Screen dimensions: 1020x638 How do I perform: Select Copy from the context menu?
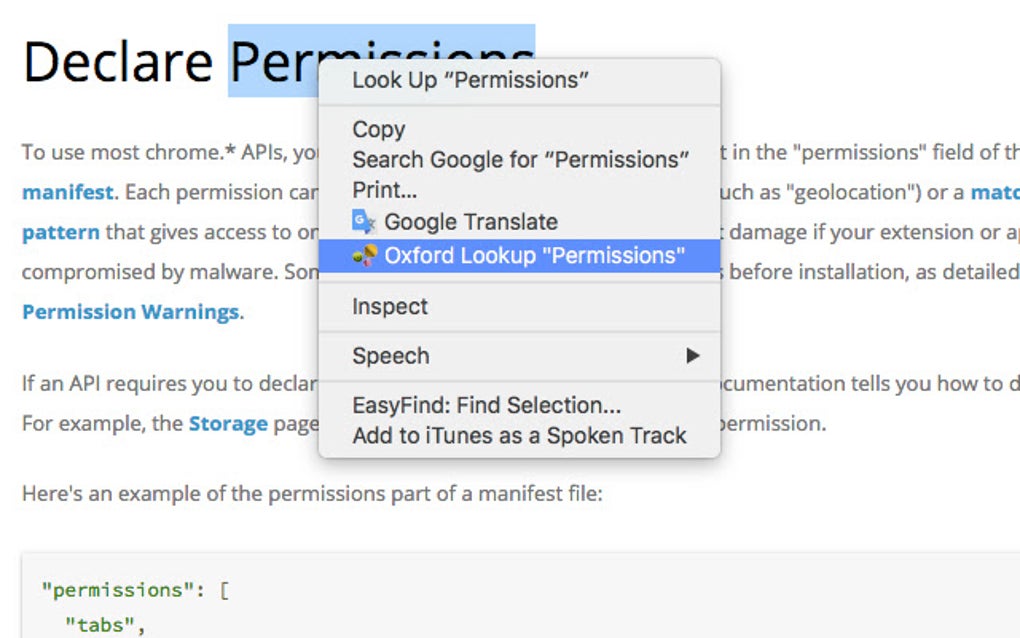pos(378,129)
